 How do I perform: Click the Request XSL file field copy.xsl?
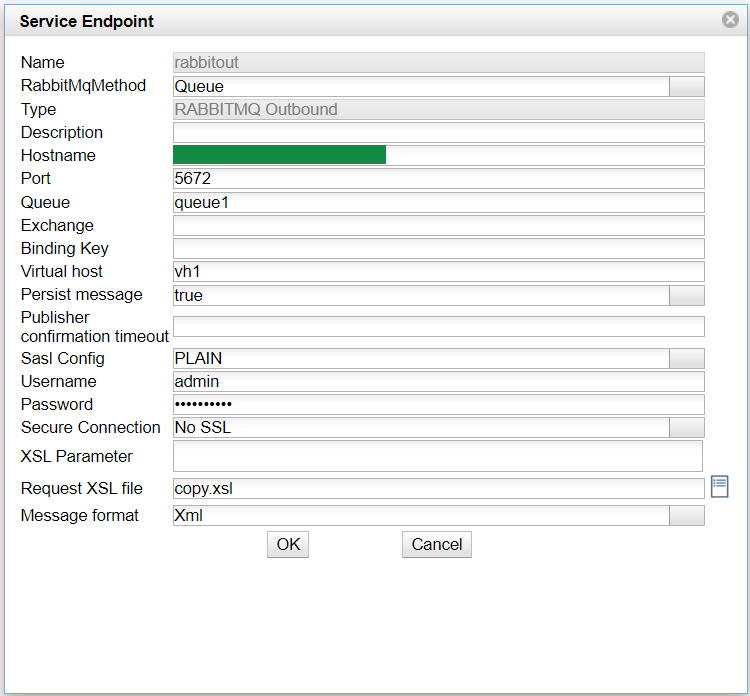coord(439,489)
